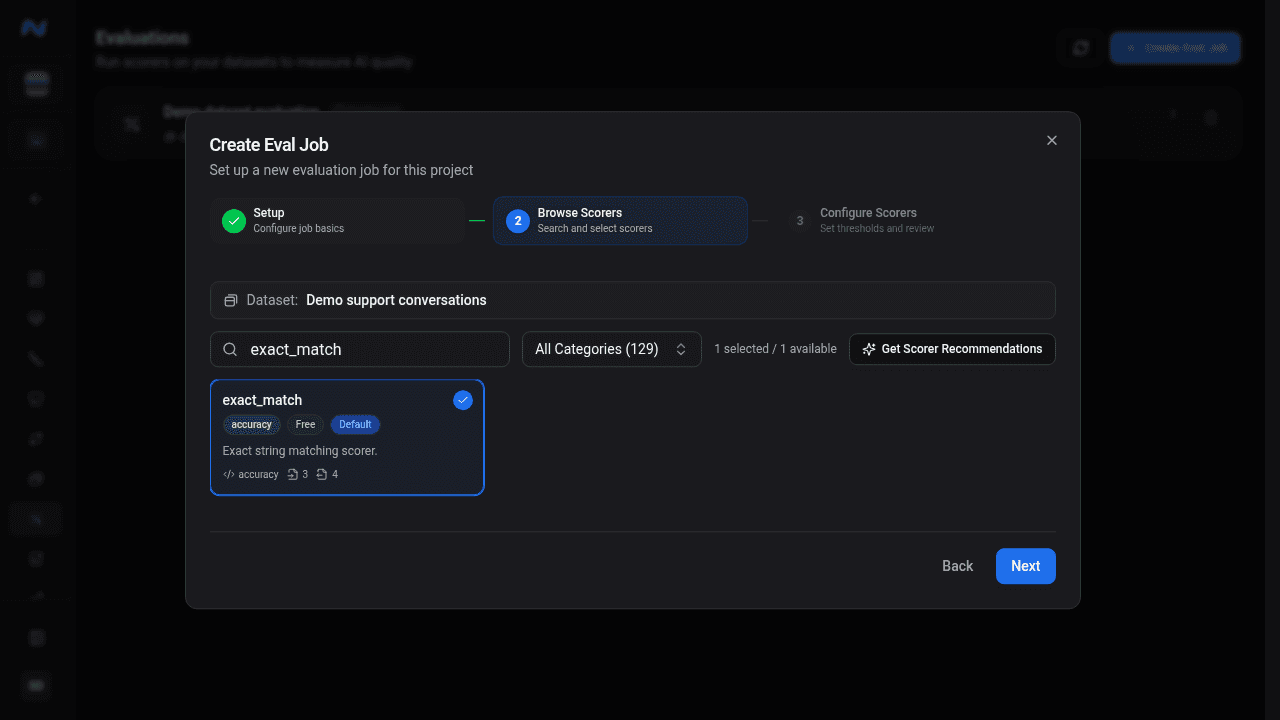The image size is (1280, 720).
Task: Click the magnifier icon in scorer search
Action: [x=230, y=349]
